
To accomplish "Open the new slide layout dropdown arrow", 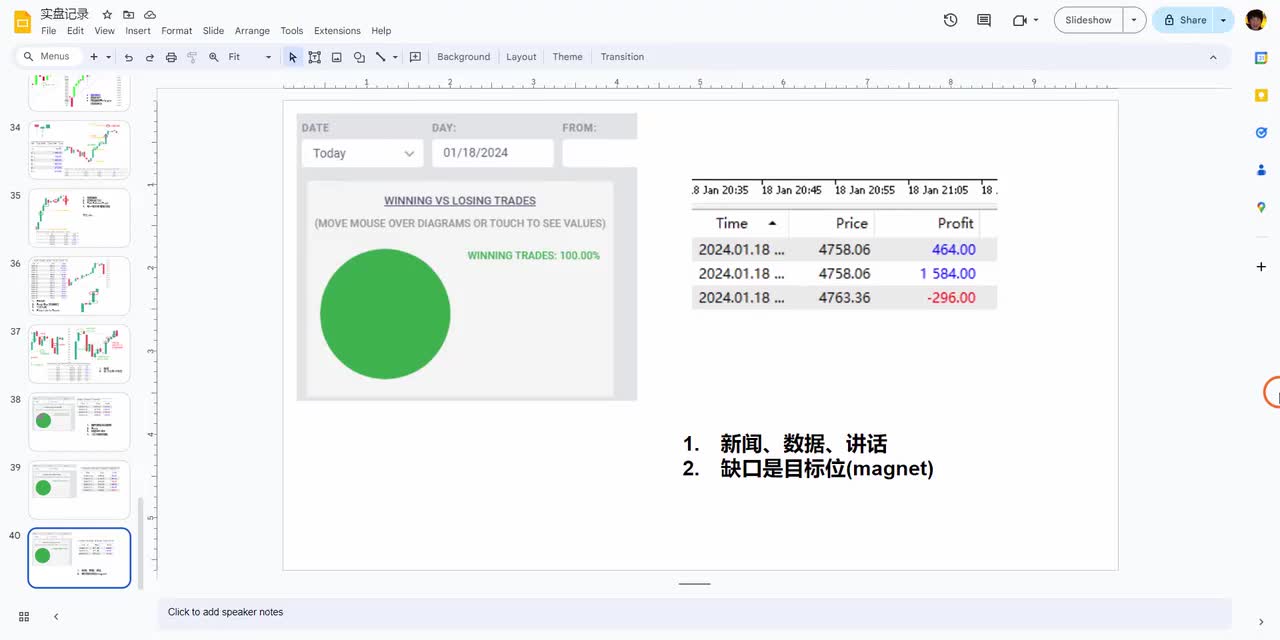I will (x=107, y=57).
